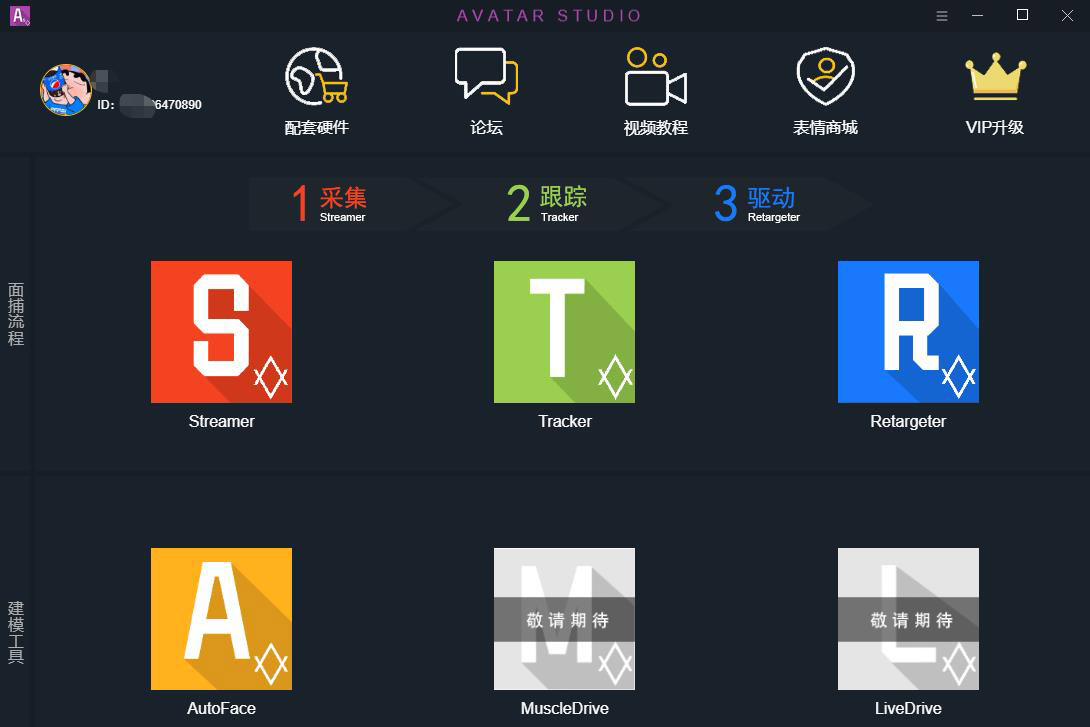Open the 配套硬件 hardware store
Screen dimensions: 1090x727
pos(317,92)
